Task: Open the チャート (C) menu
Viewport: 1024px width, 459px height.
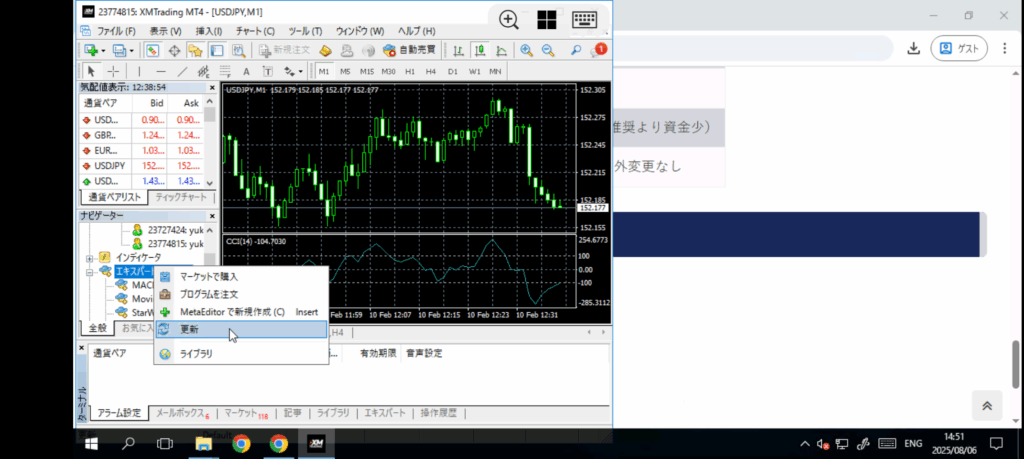Action: (255, 31)
